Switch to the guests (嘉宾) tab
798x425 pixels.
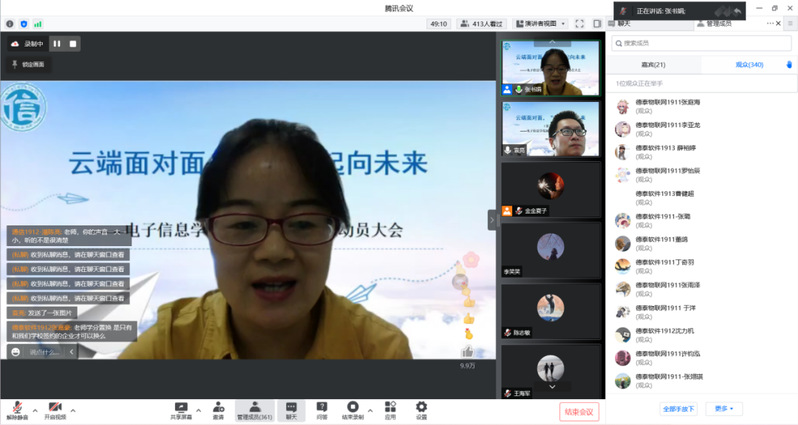653,64
